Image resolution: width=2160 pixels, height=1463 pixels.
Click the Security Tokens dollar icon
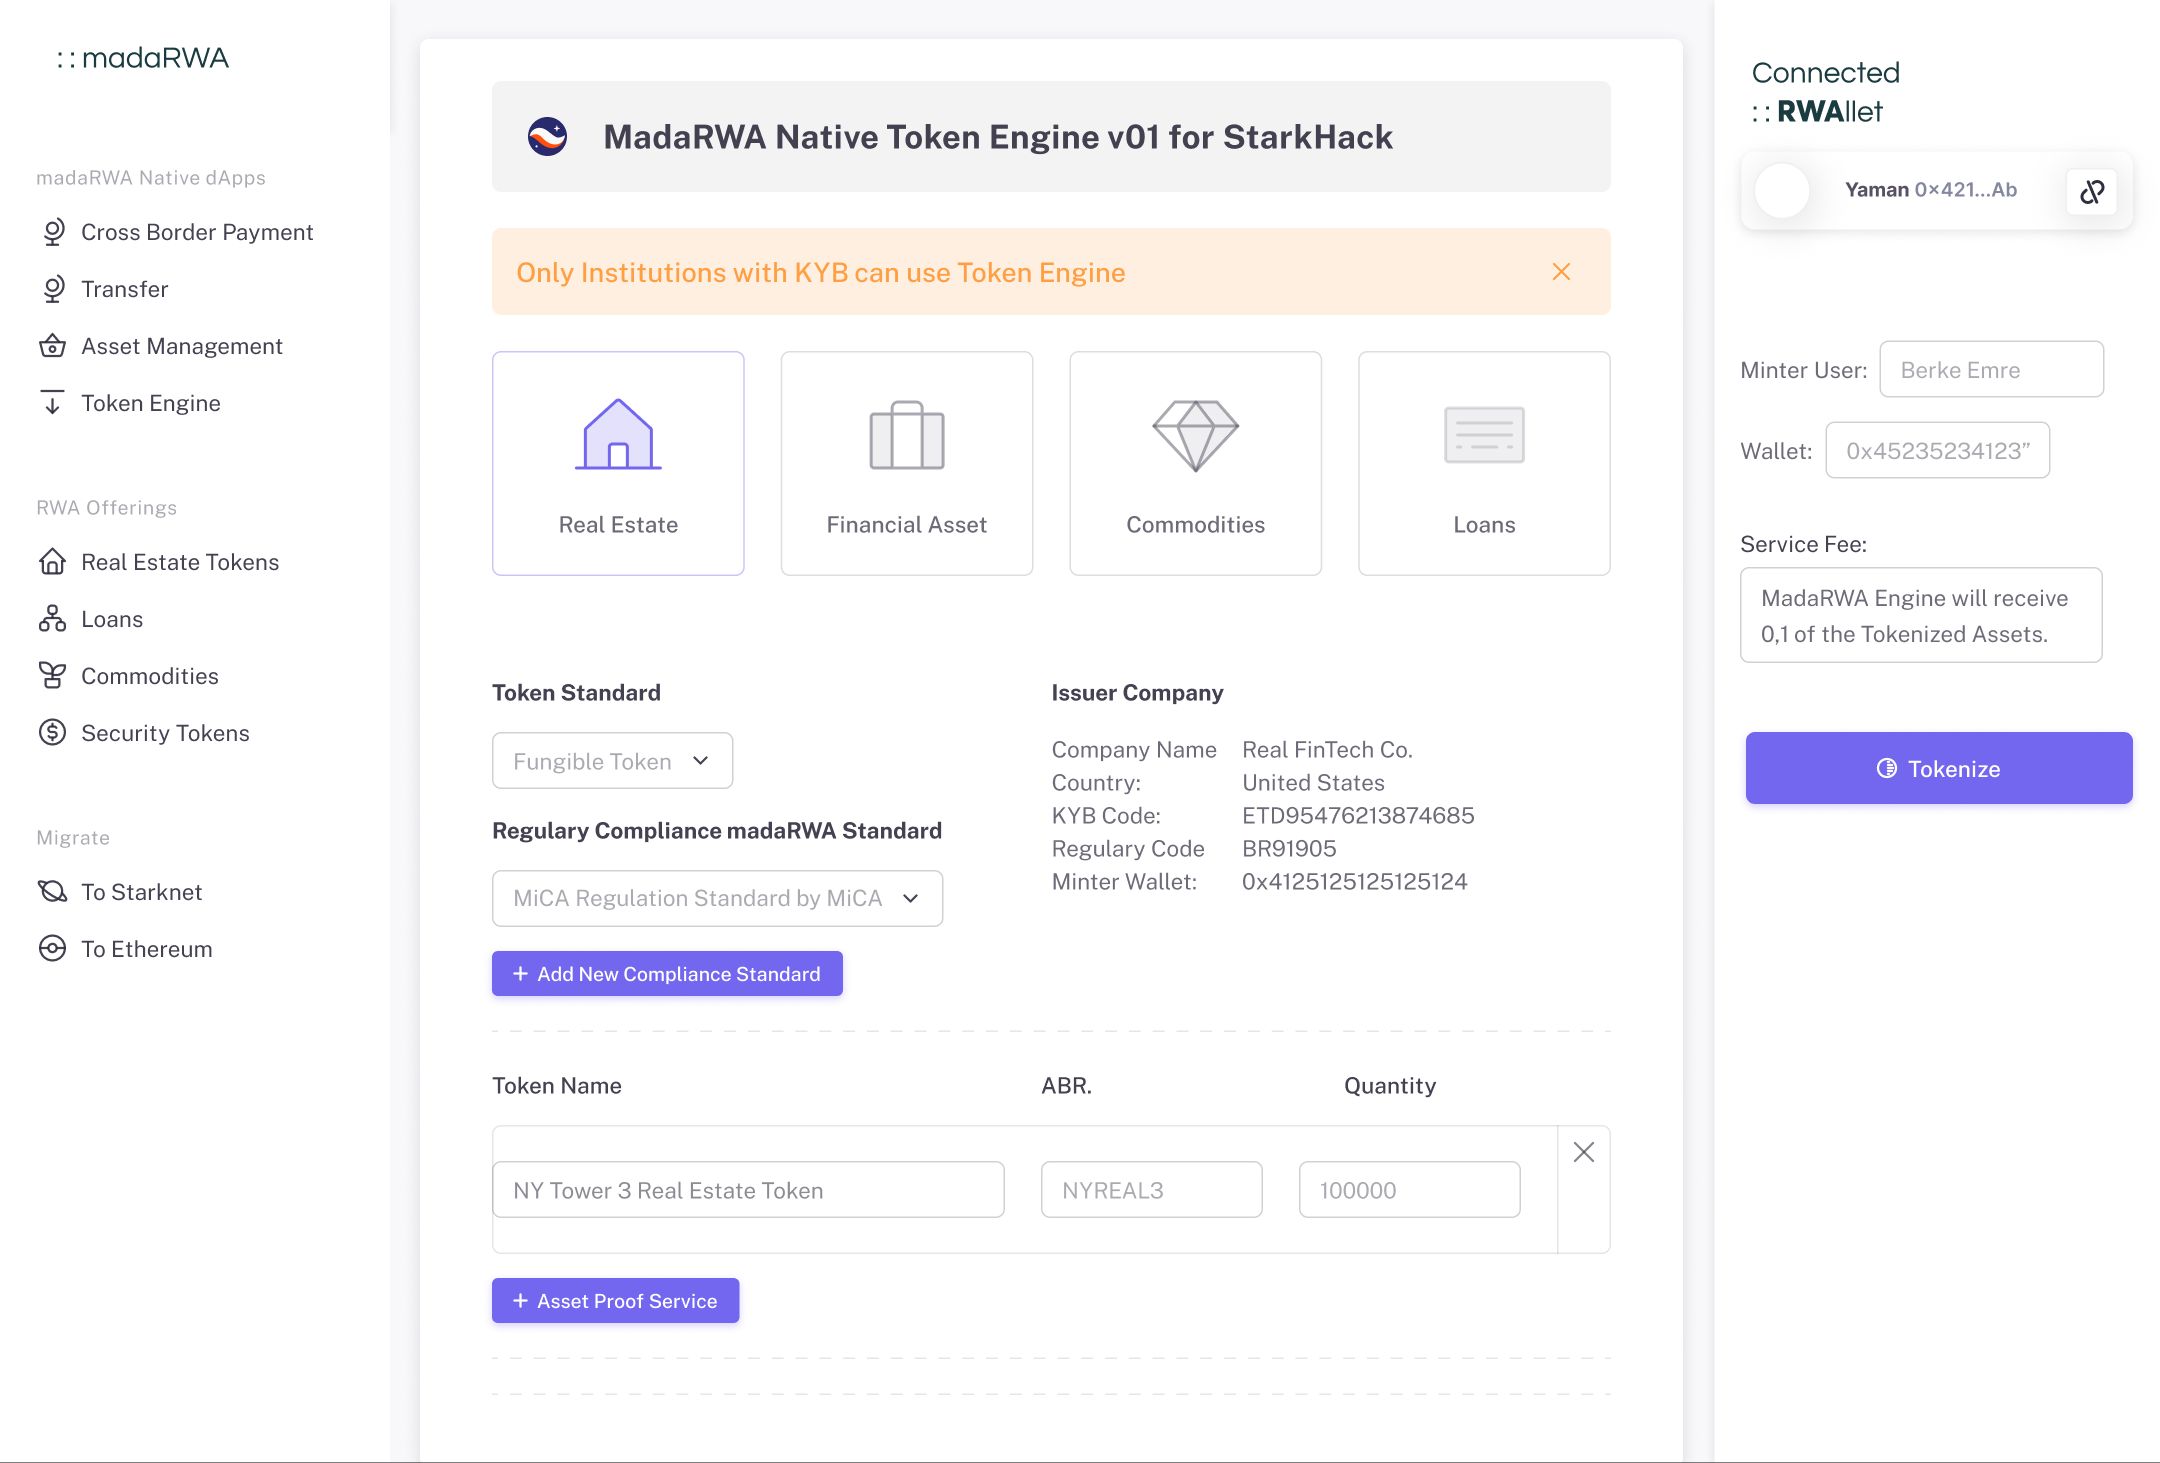[52, 732]
